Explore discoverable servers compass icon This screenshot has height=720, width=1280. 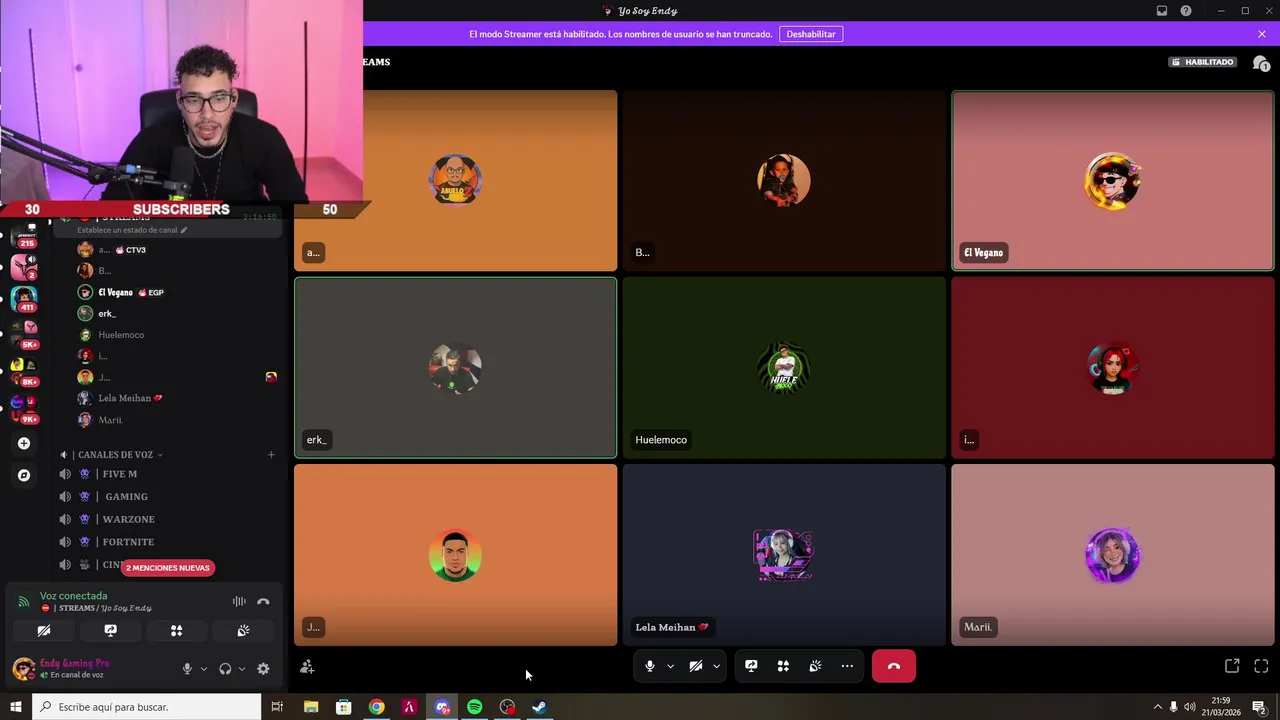pyautogui.click(x=24, y=475)
